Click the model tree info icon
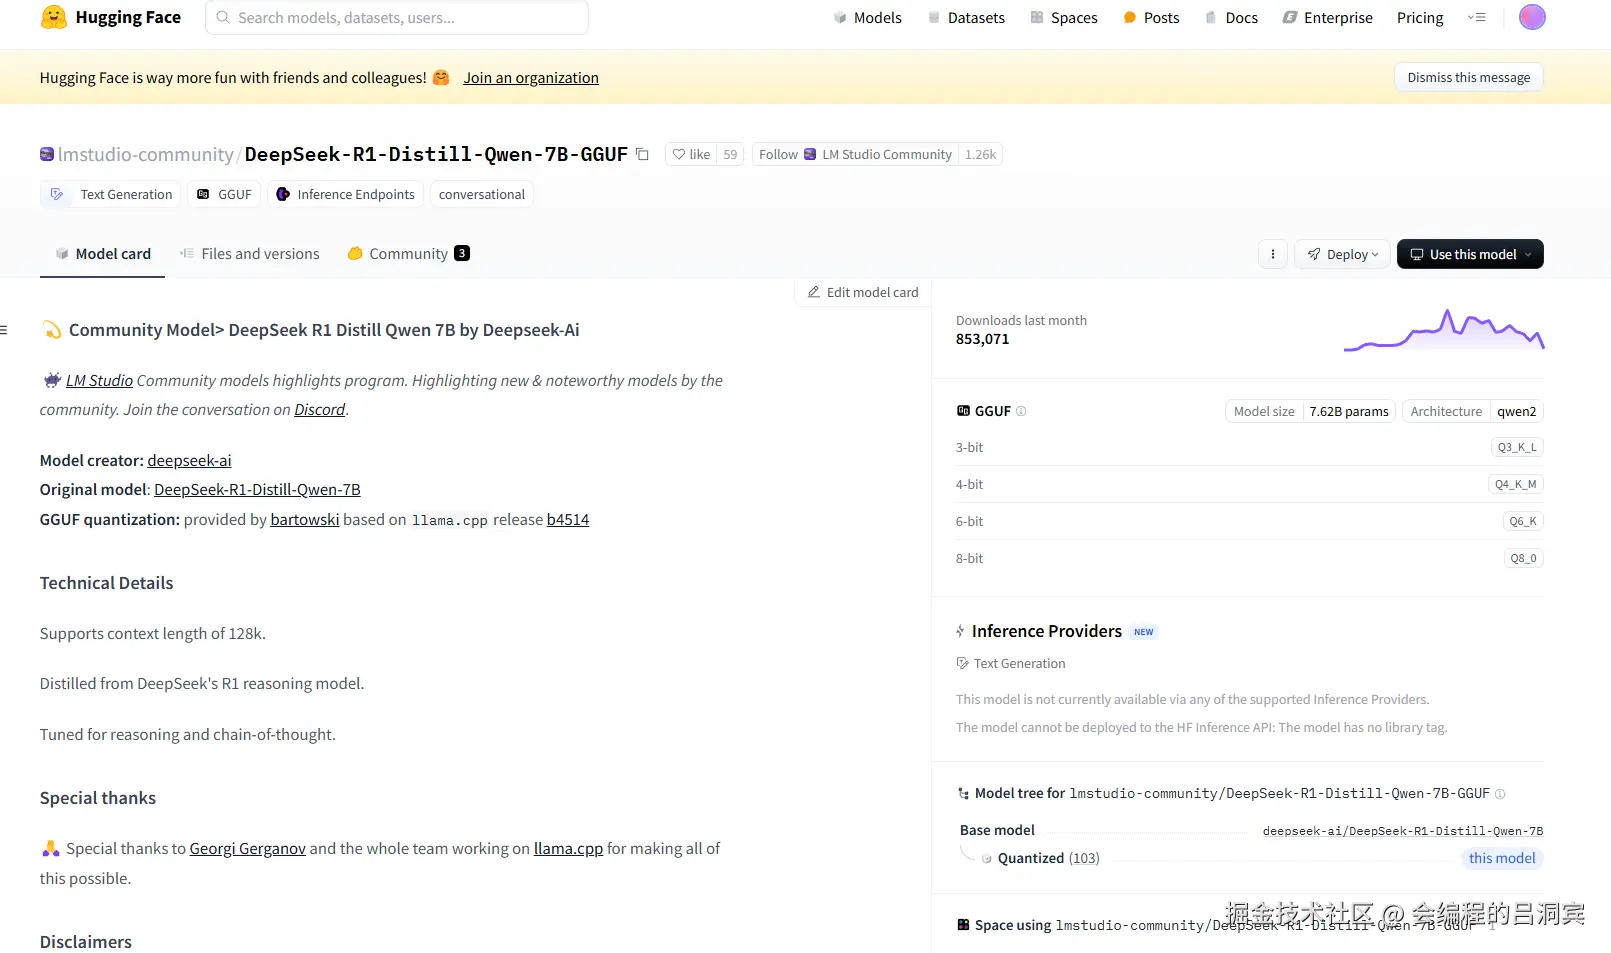1611x953 pixels. (x=1500, y=794)
